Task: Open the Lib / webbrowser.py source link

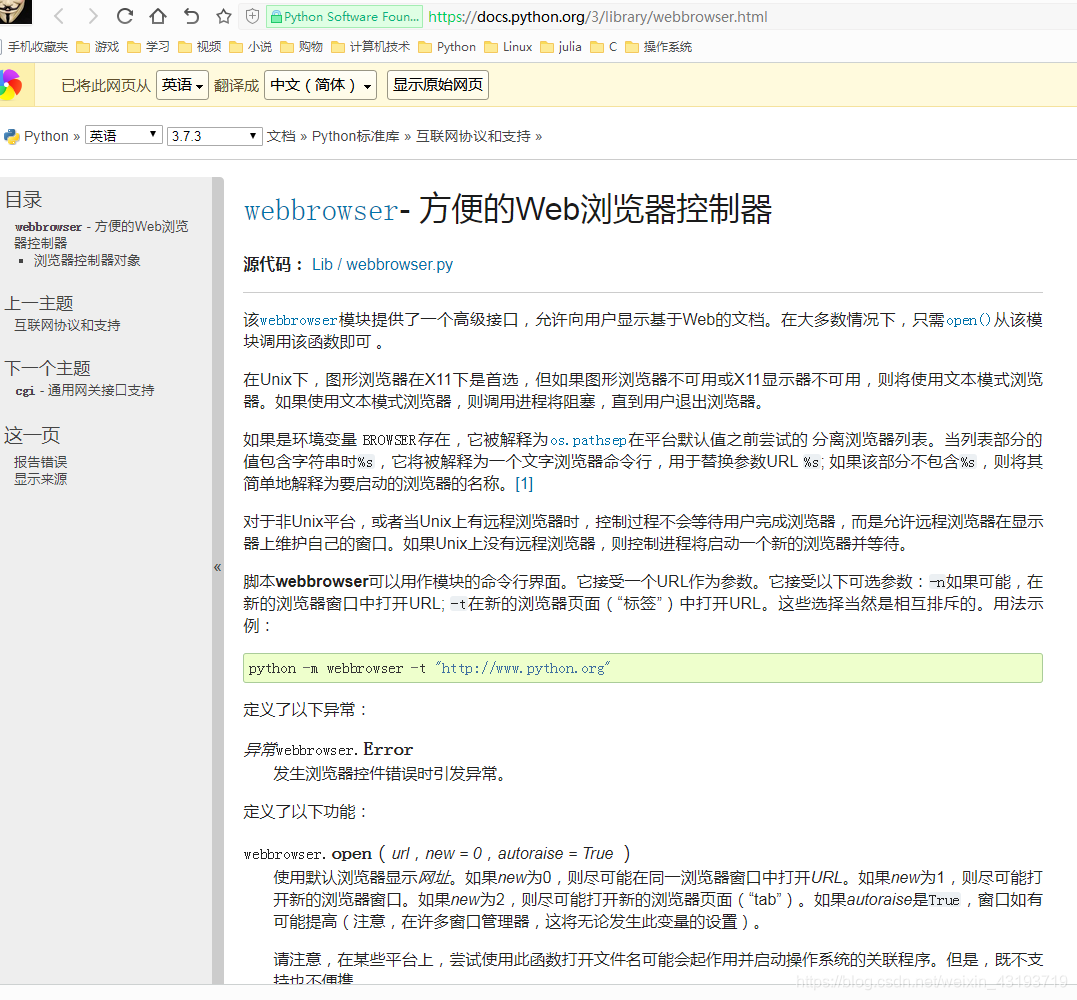Action: pos(383,264)
